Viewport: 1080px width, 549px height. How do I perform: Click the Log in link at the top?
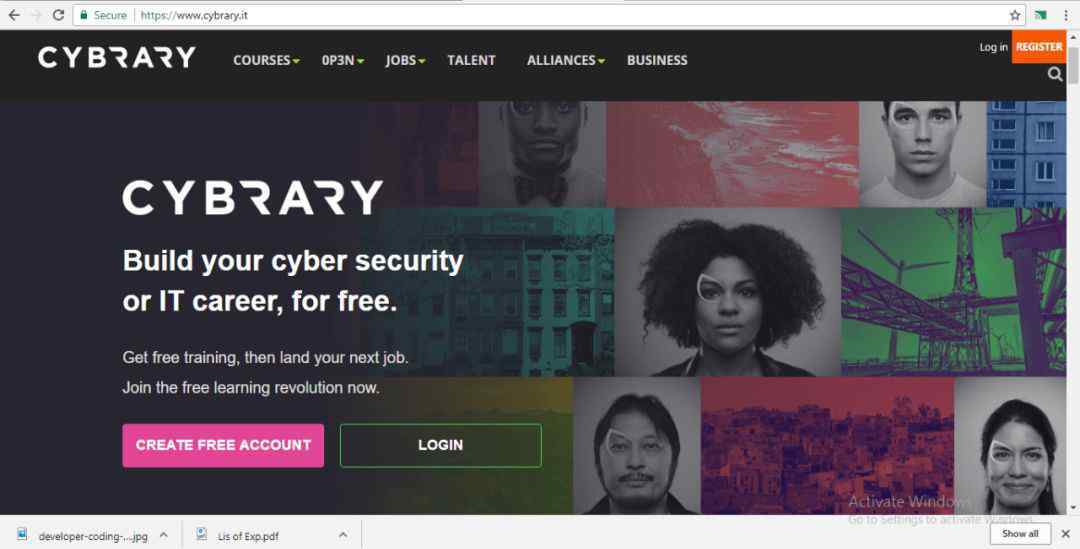point(993,47)
